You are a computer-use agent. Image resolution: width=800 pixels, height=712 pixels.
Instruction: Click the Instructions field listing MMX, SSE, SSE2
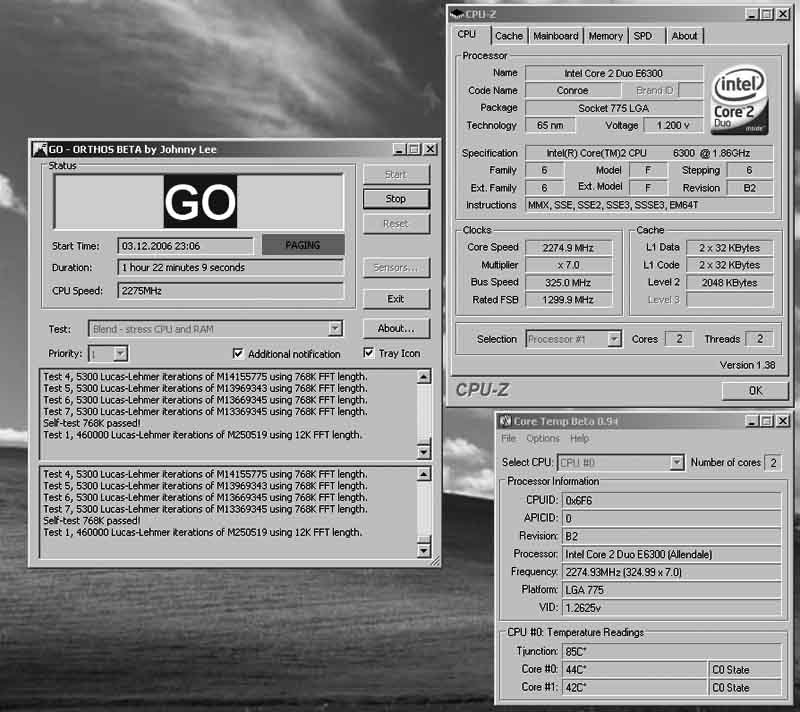tap(649, 205)
